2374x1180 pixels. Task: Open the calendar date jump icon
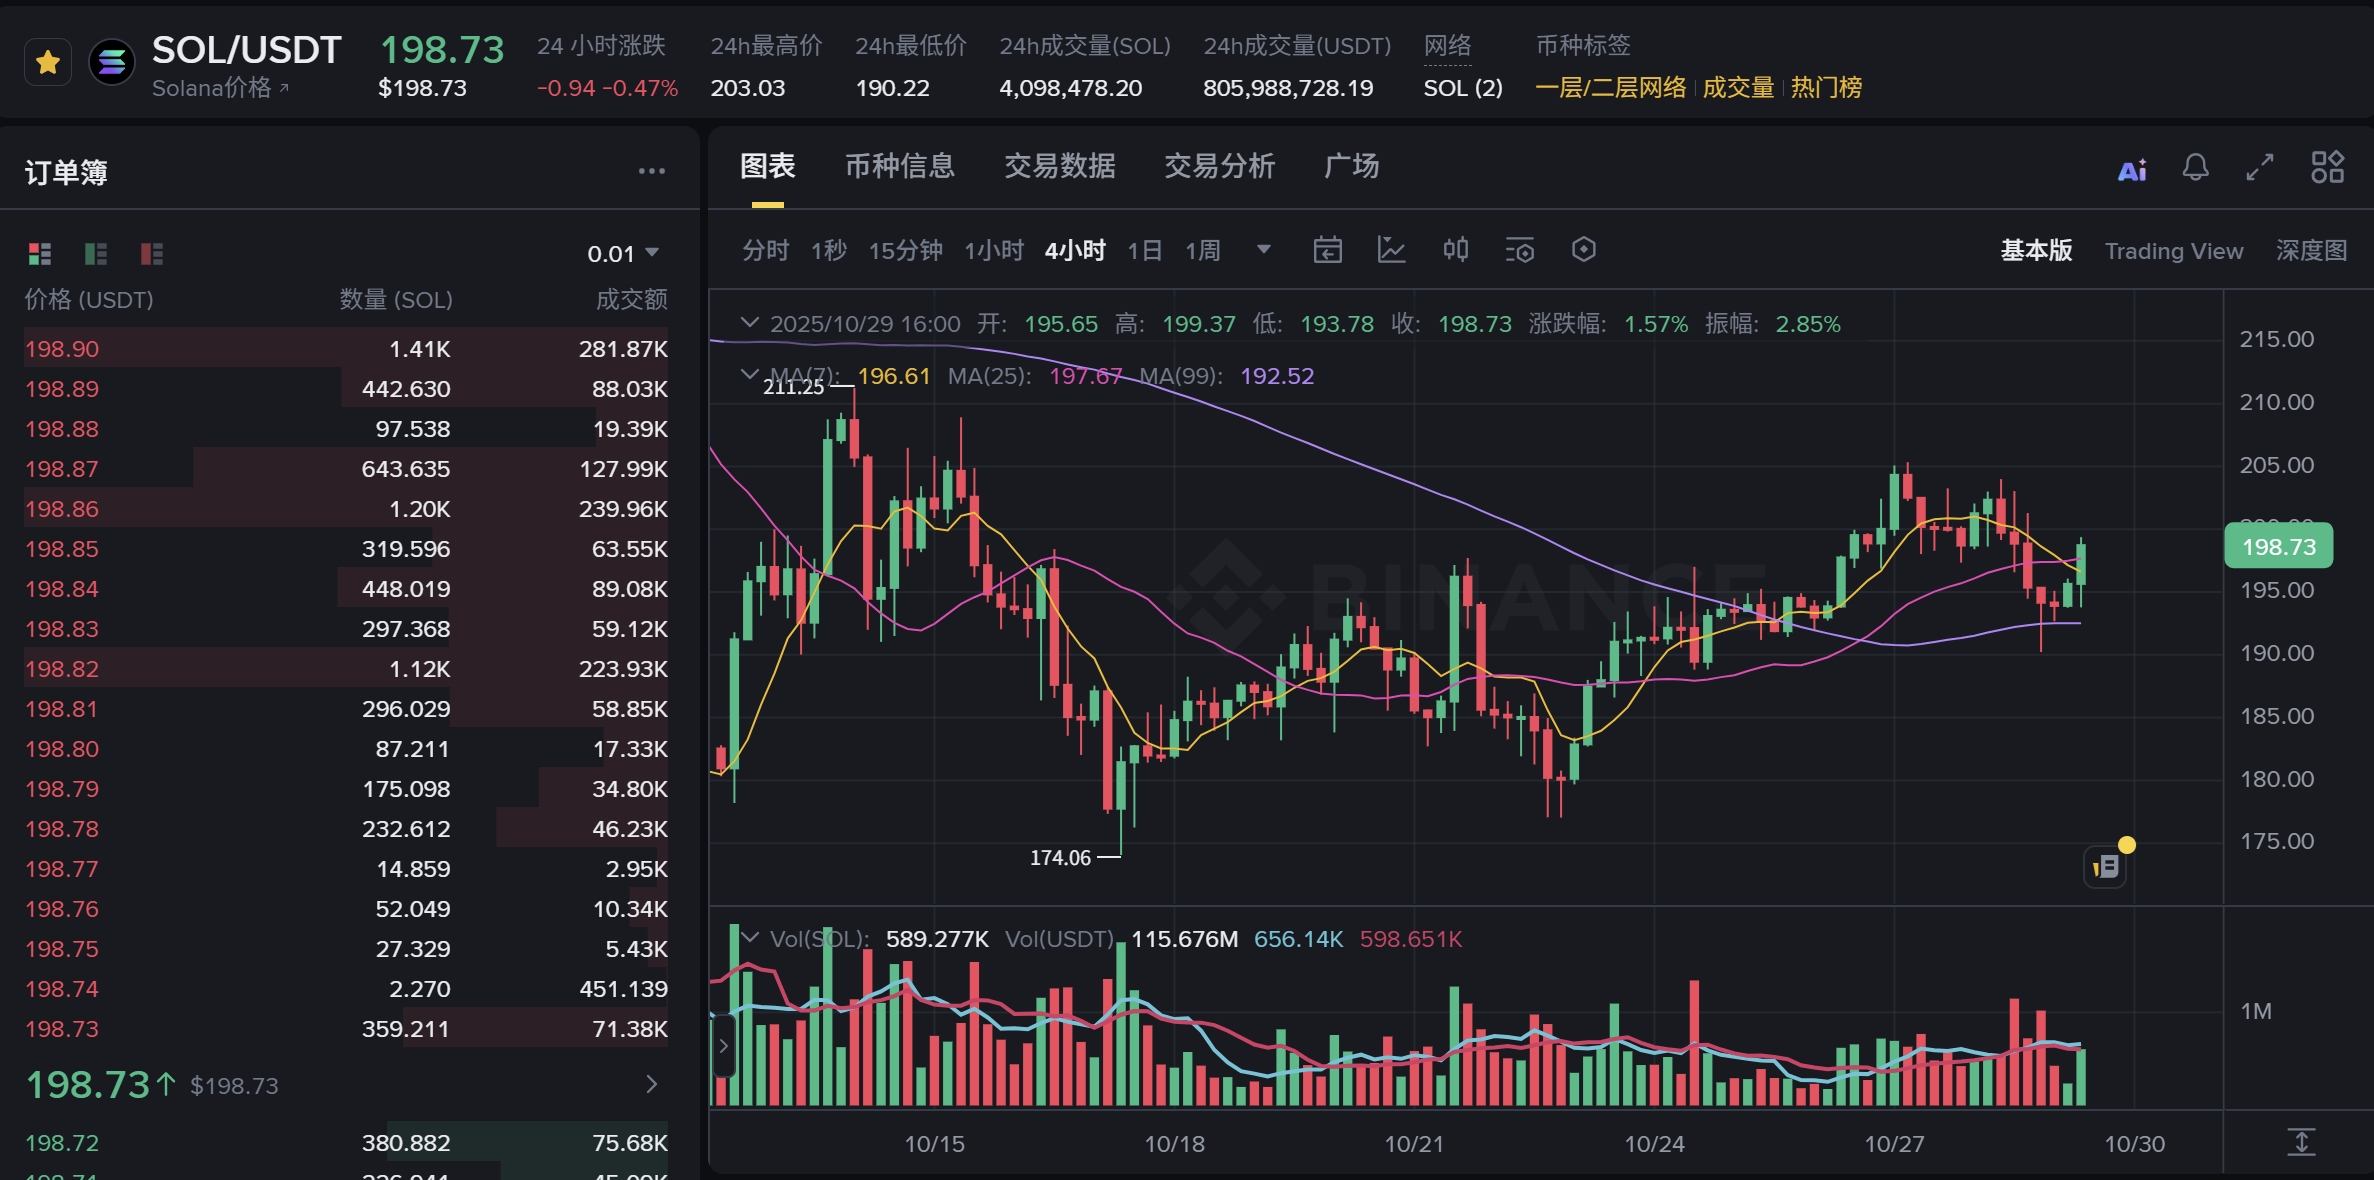[1327, 250]
